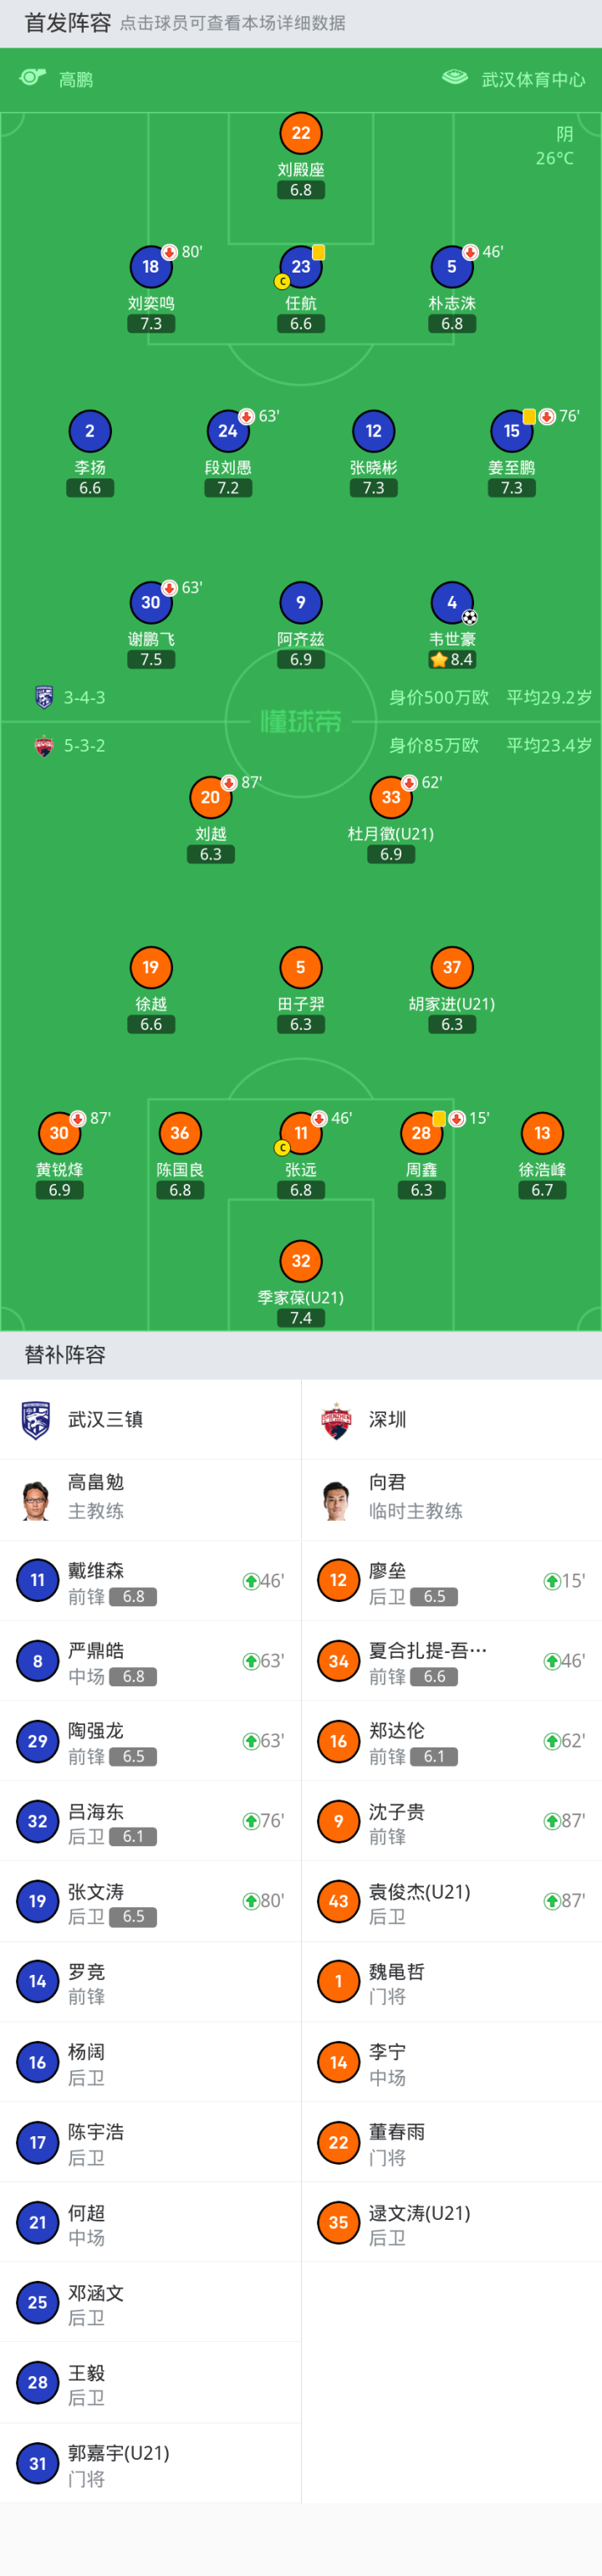Click 任航's captain number 23 badge

coord(301,267)
